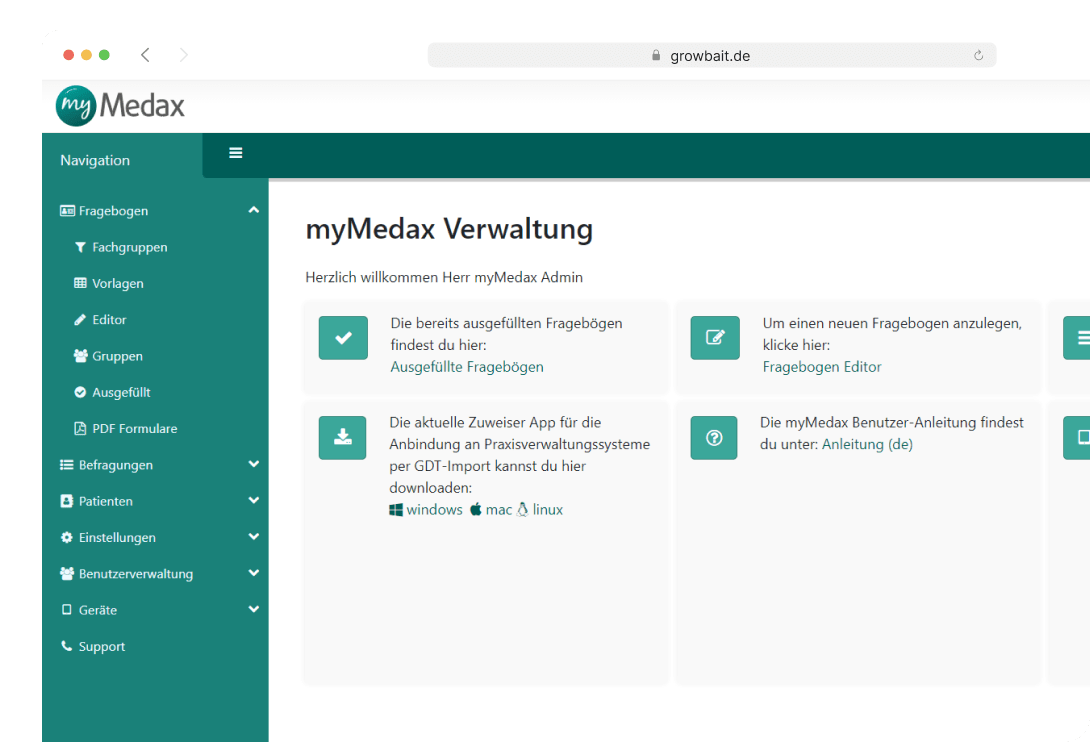Click the browser reload icon
The width and height of the screenshot is (1090, 742).
(x=978, y=56)
